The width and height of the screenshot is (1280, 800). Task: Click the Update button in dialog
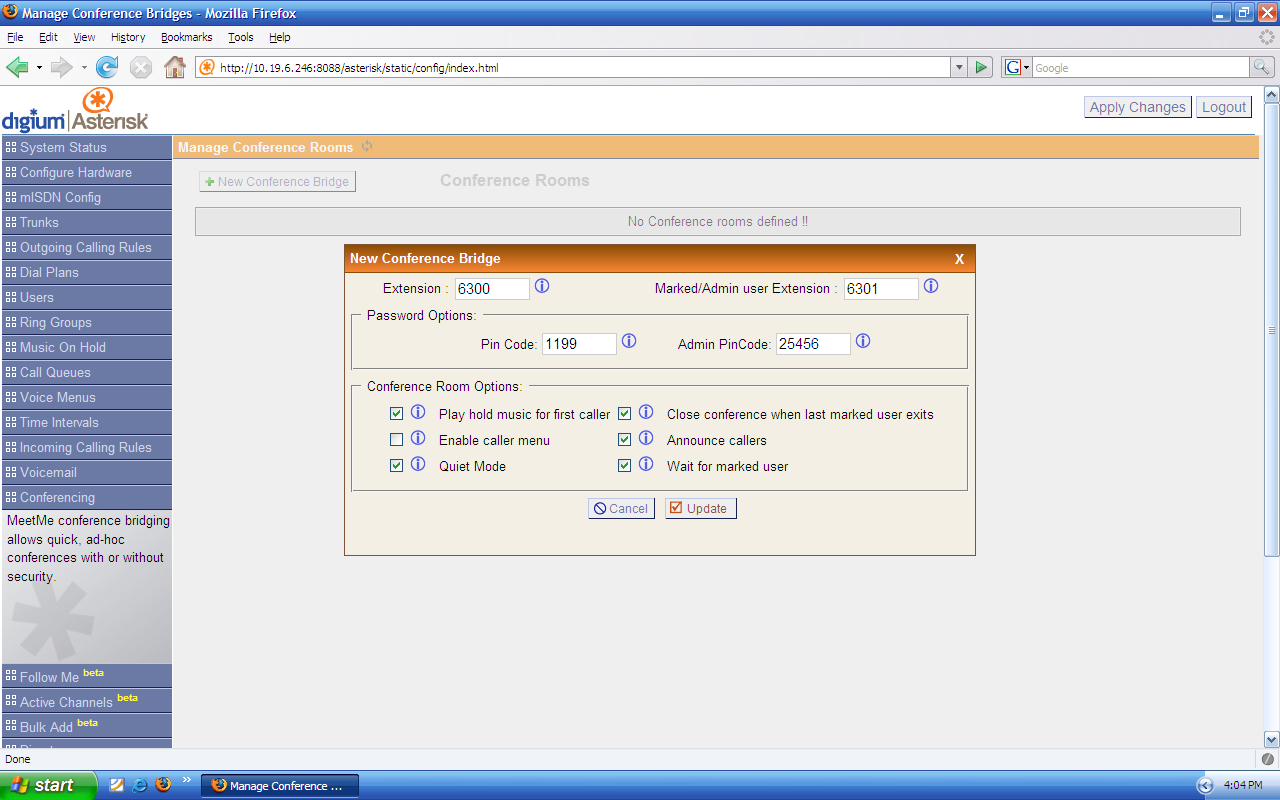pos(700,508)
